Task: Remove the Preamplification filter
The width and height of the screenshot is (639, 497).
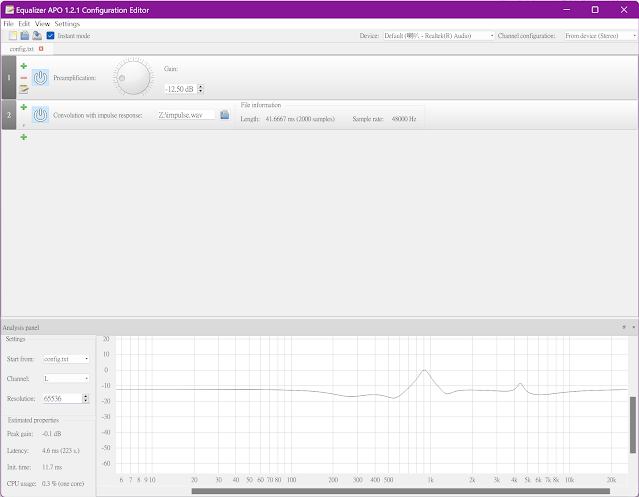Action: click(24, 78)
